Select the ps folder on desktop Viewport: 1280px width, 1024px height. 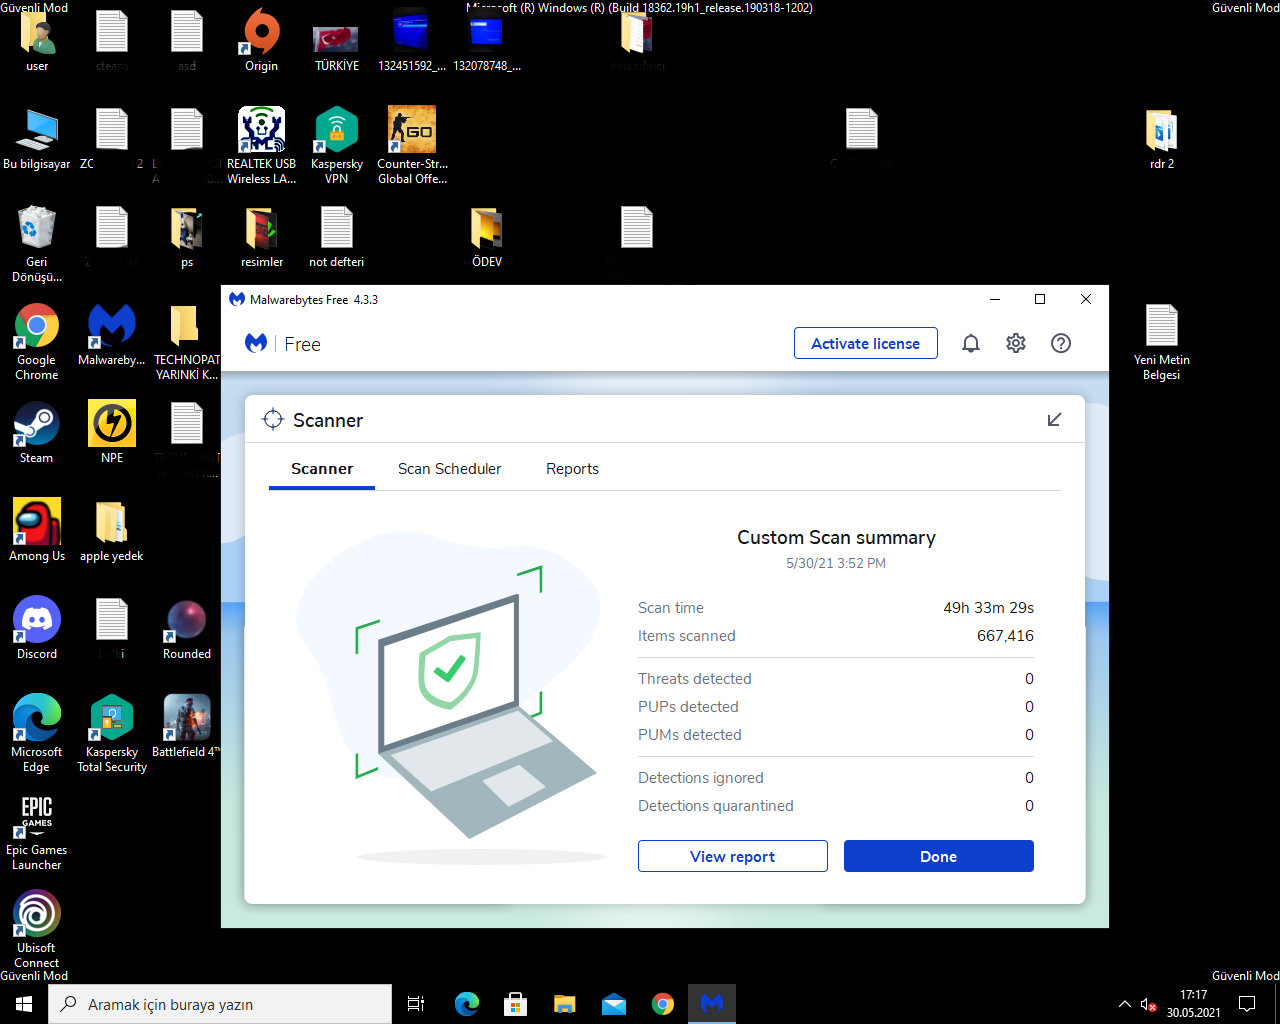[x=187, y=236]
